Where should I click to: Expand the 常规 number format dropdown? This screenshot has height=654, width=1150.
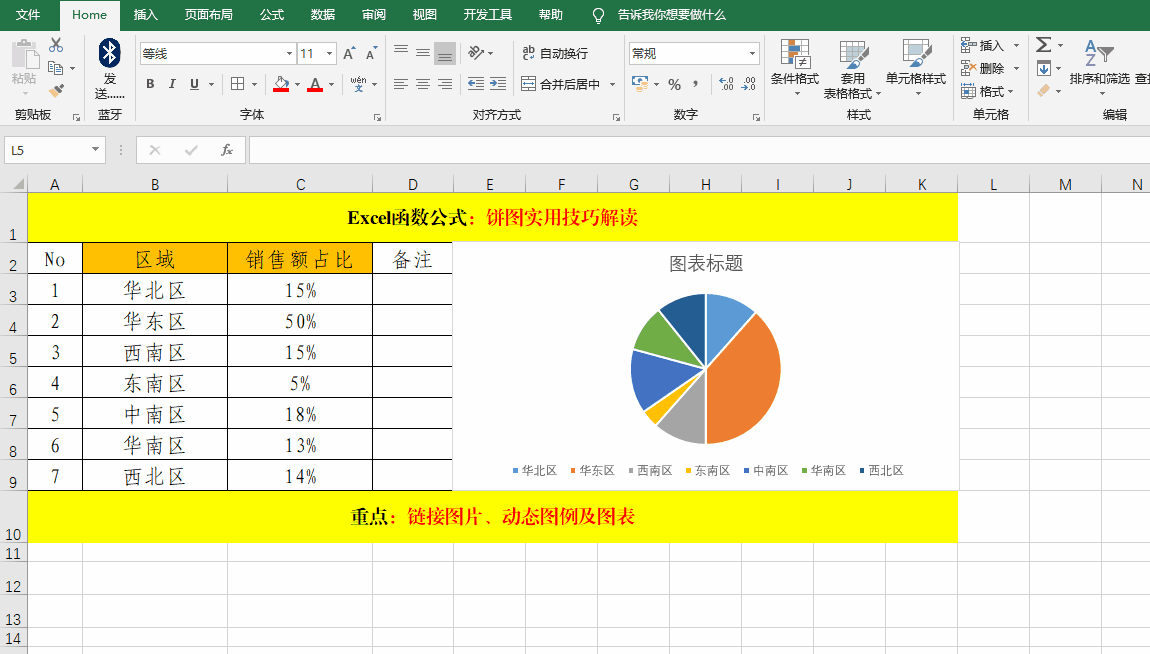752,53
